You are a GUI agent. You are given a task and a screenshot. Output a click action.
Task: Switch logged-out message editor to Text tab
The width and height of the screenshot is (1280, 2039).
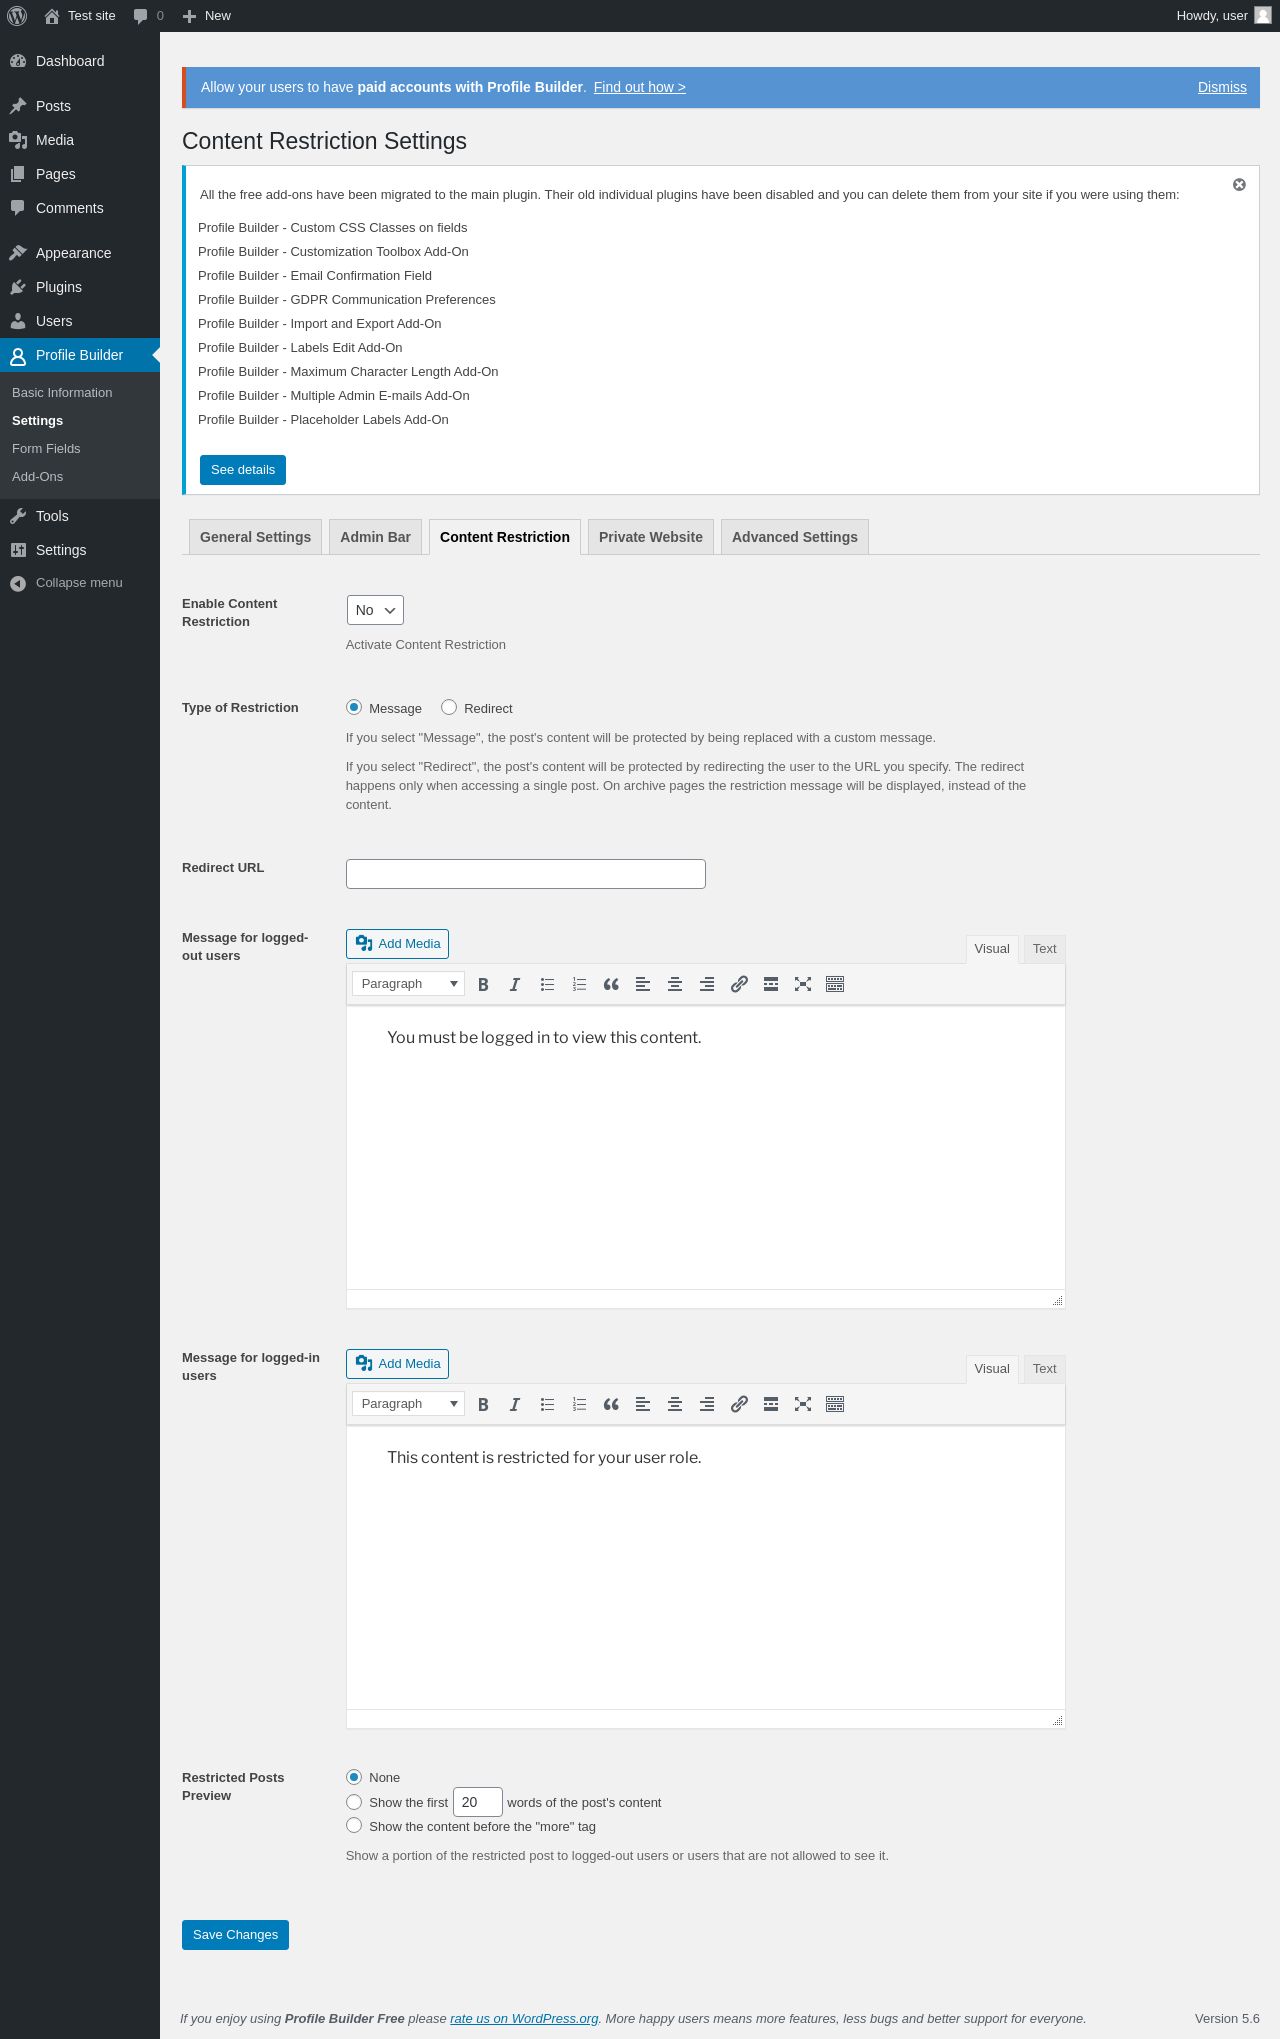1045,949
